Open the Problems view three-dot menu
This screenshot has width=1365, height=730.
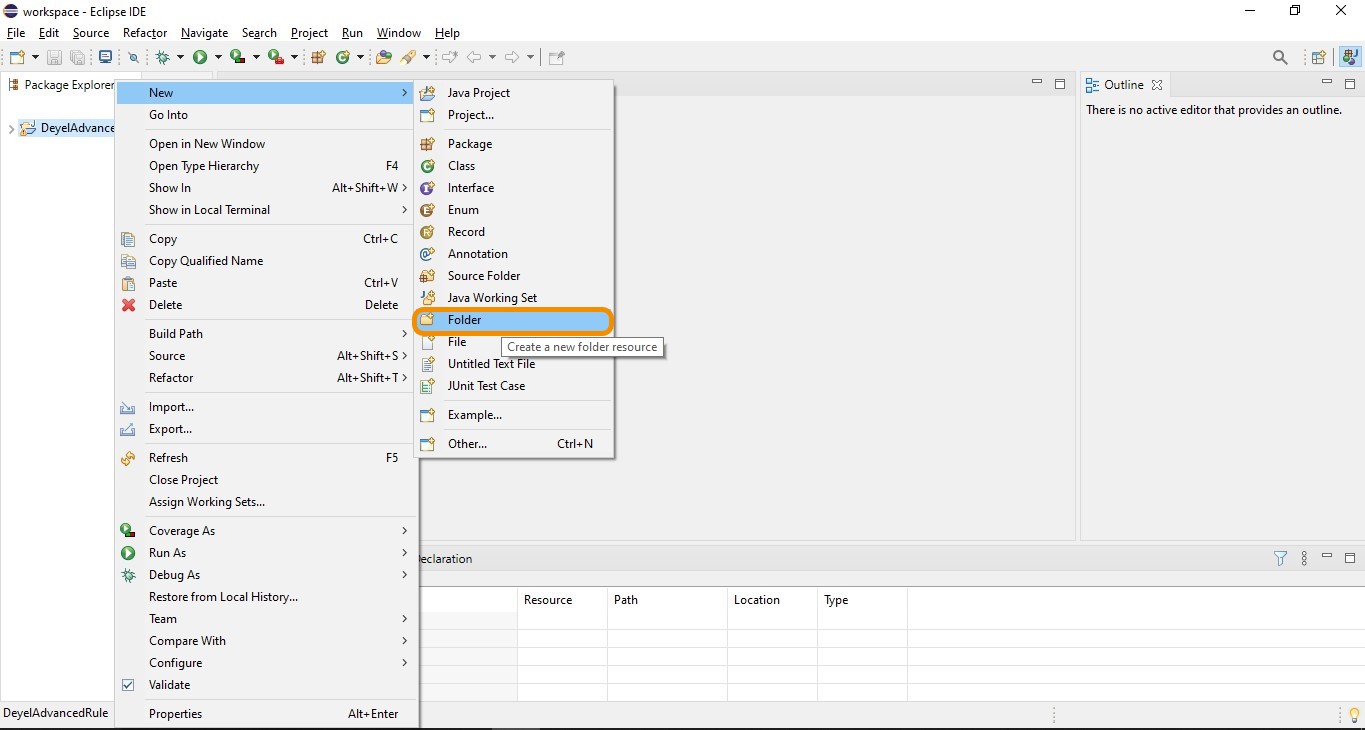[x=1304, y=559]
